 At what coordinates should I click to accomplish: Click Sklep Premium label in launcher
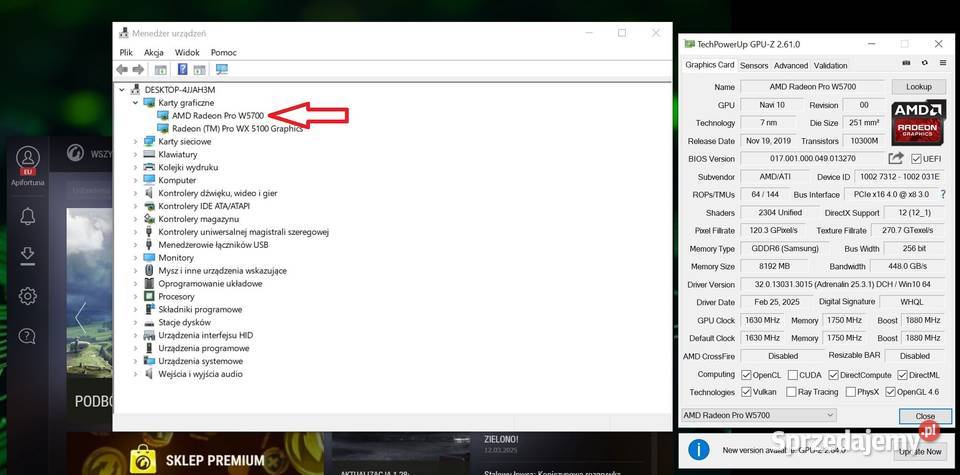(215, 460)
